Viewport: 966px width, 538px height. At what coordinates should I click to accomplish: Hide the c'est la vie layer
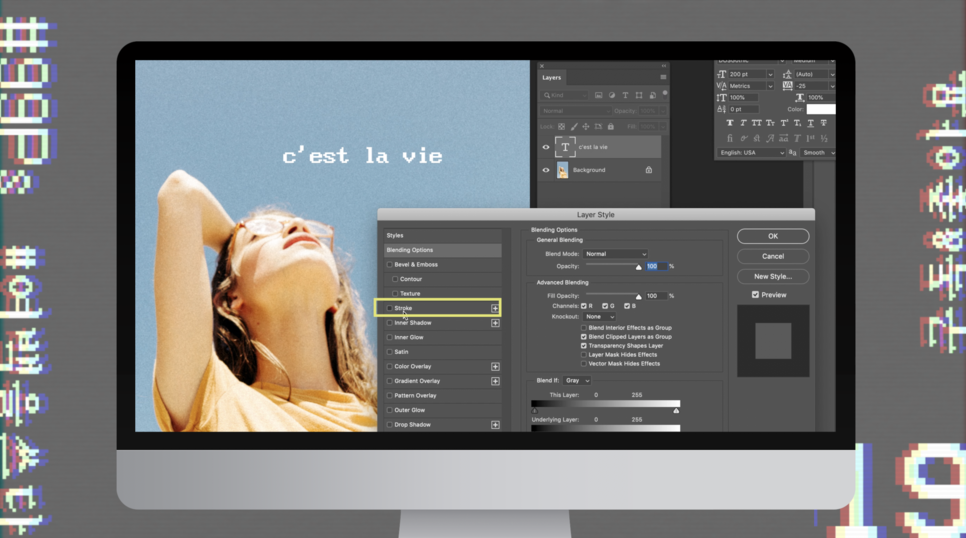(x=546, y=147)
